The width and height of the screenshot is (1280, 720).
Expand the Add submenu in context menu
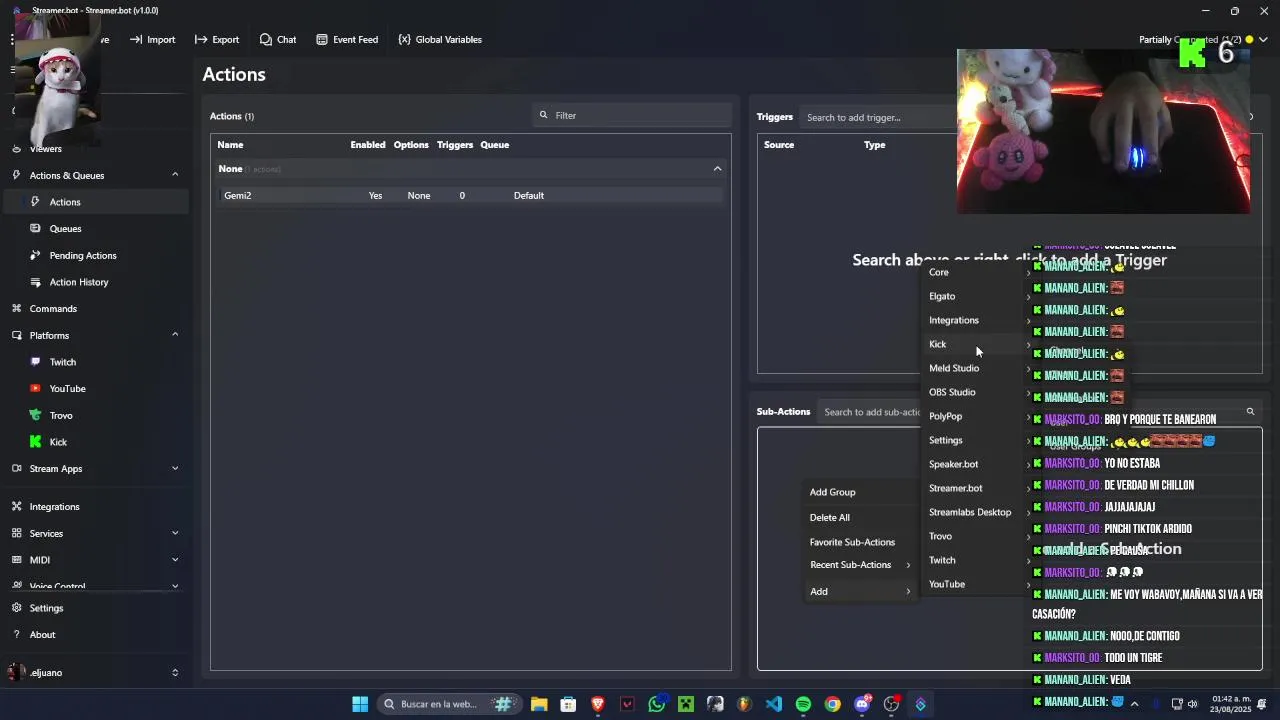[861, 592]
